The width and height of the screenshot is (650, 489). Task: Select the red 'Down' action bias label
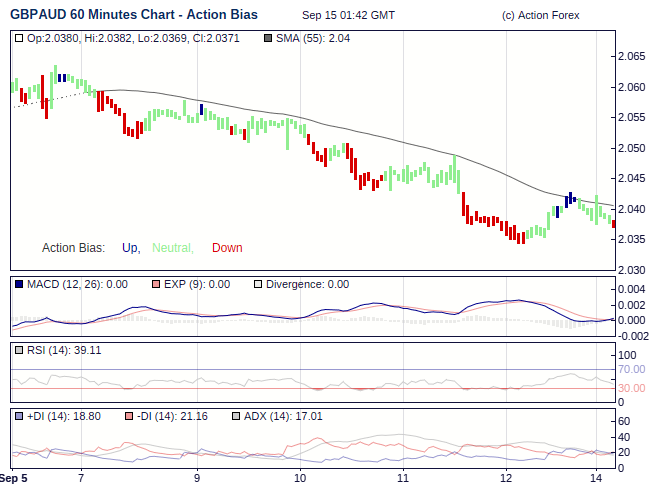coord(227,248)
